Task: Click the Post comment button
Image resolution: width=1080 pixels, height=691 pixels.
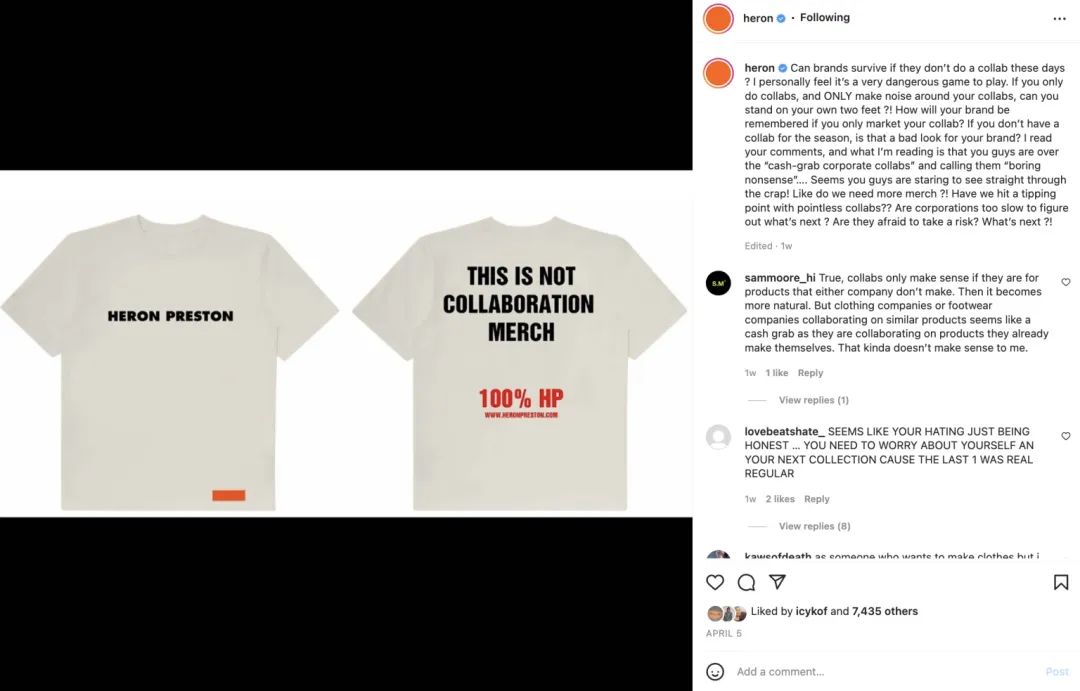Action: pyautogui.click(x=1057, y=672)
